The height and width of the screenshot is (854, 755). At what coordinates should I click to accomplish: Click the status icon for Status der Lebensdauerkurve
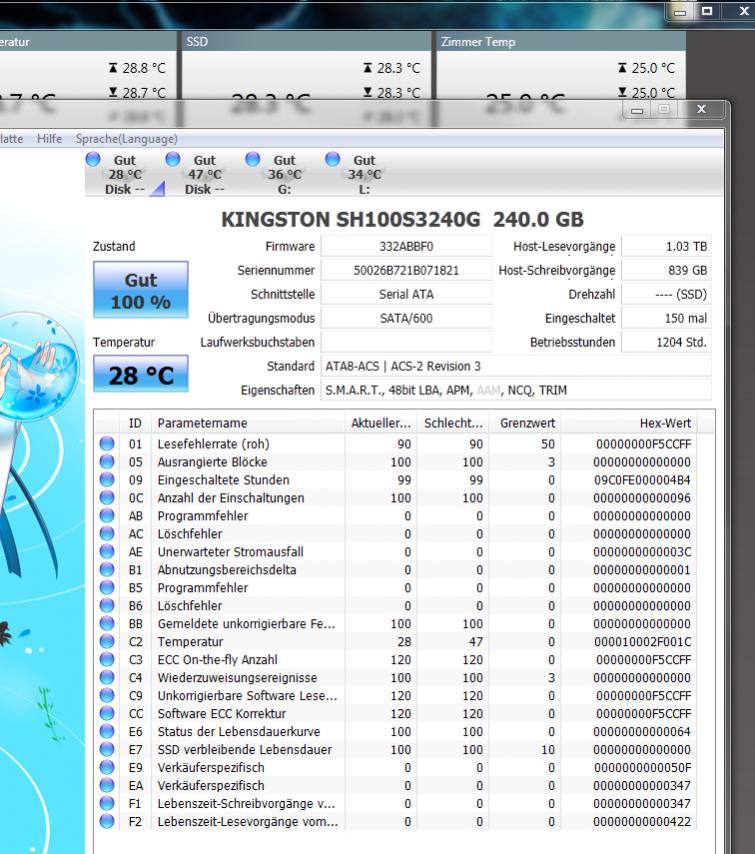click(x=107, y=731)
